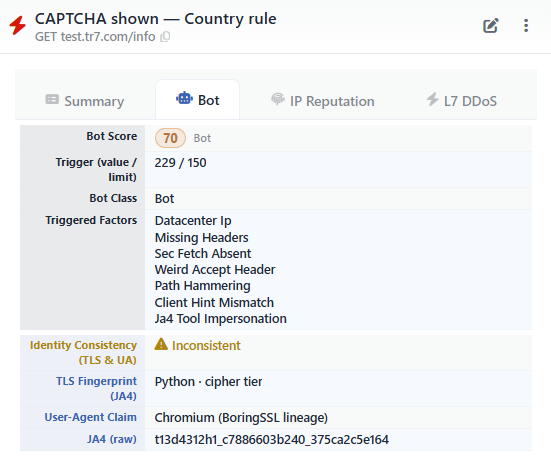Open the IP Reputation tab
The image size is (551, 464).
pyautogui.click(x=323, y=101)
